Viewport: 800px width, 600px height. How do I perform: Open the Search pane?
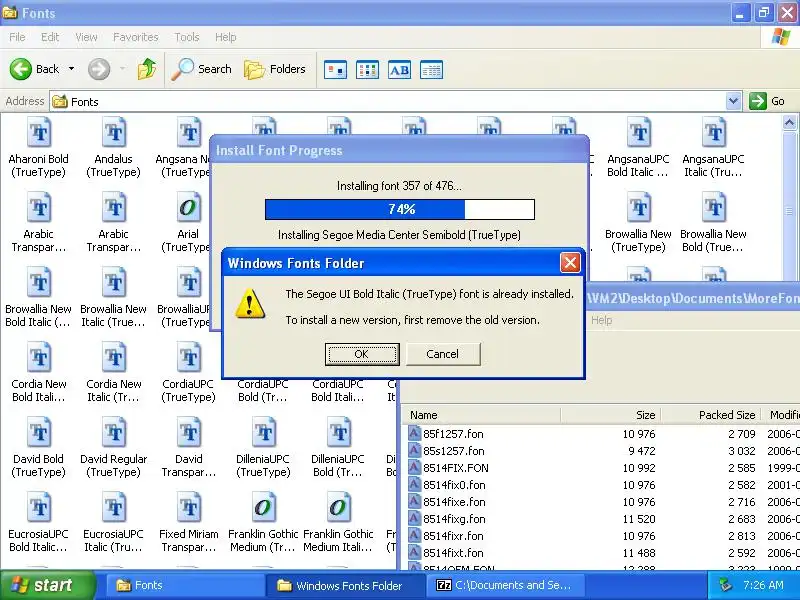pos(202,69)
